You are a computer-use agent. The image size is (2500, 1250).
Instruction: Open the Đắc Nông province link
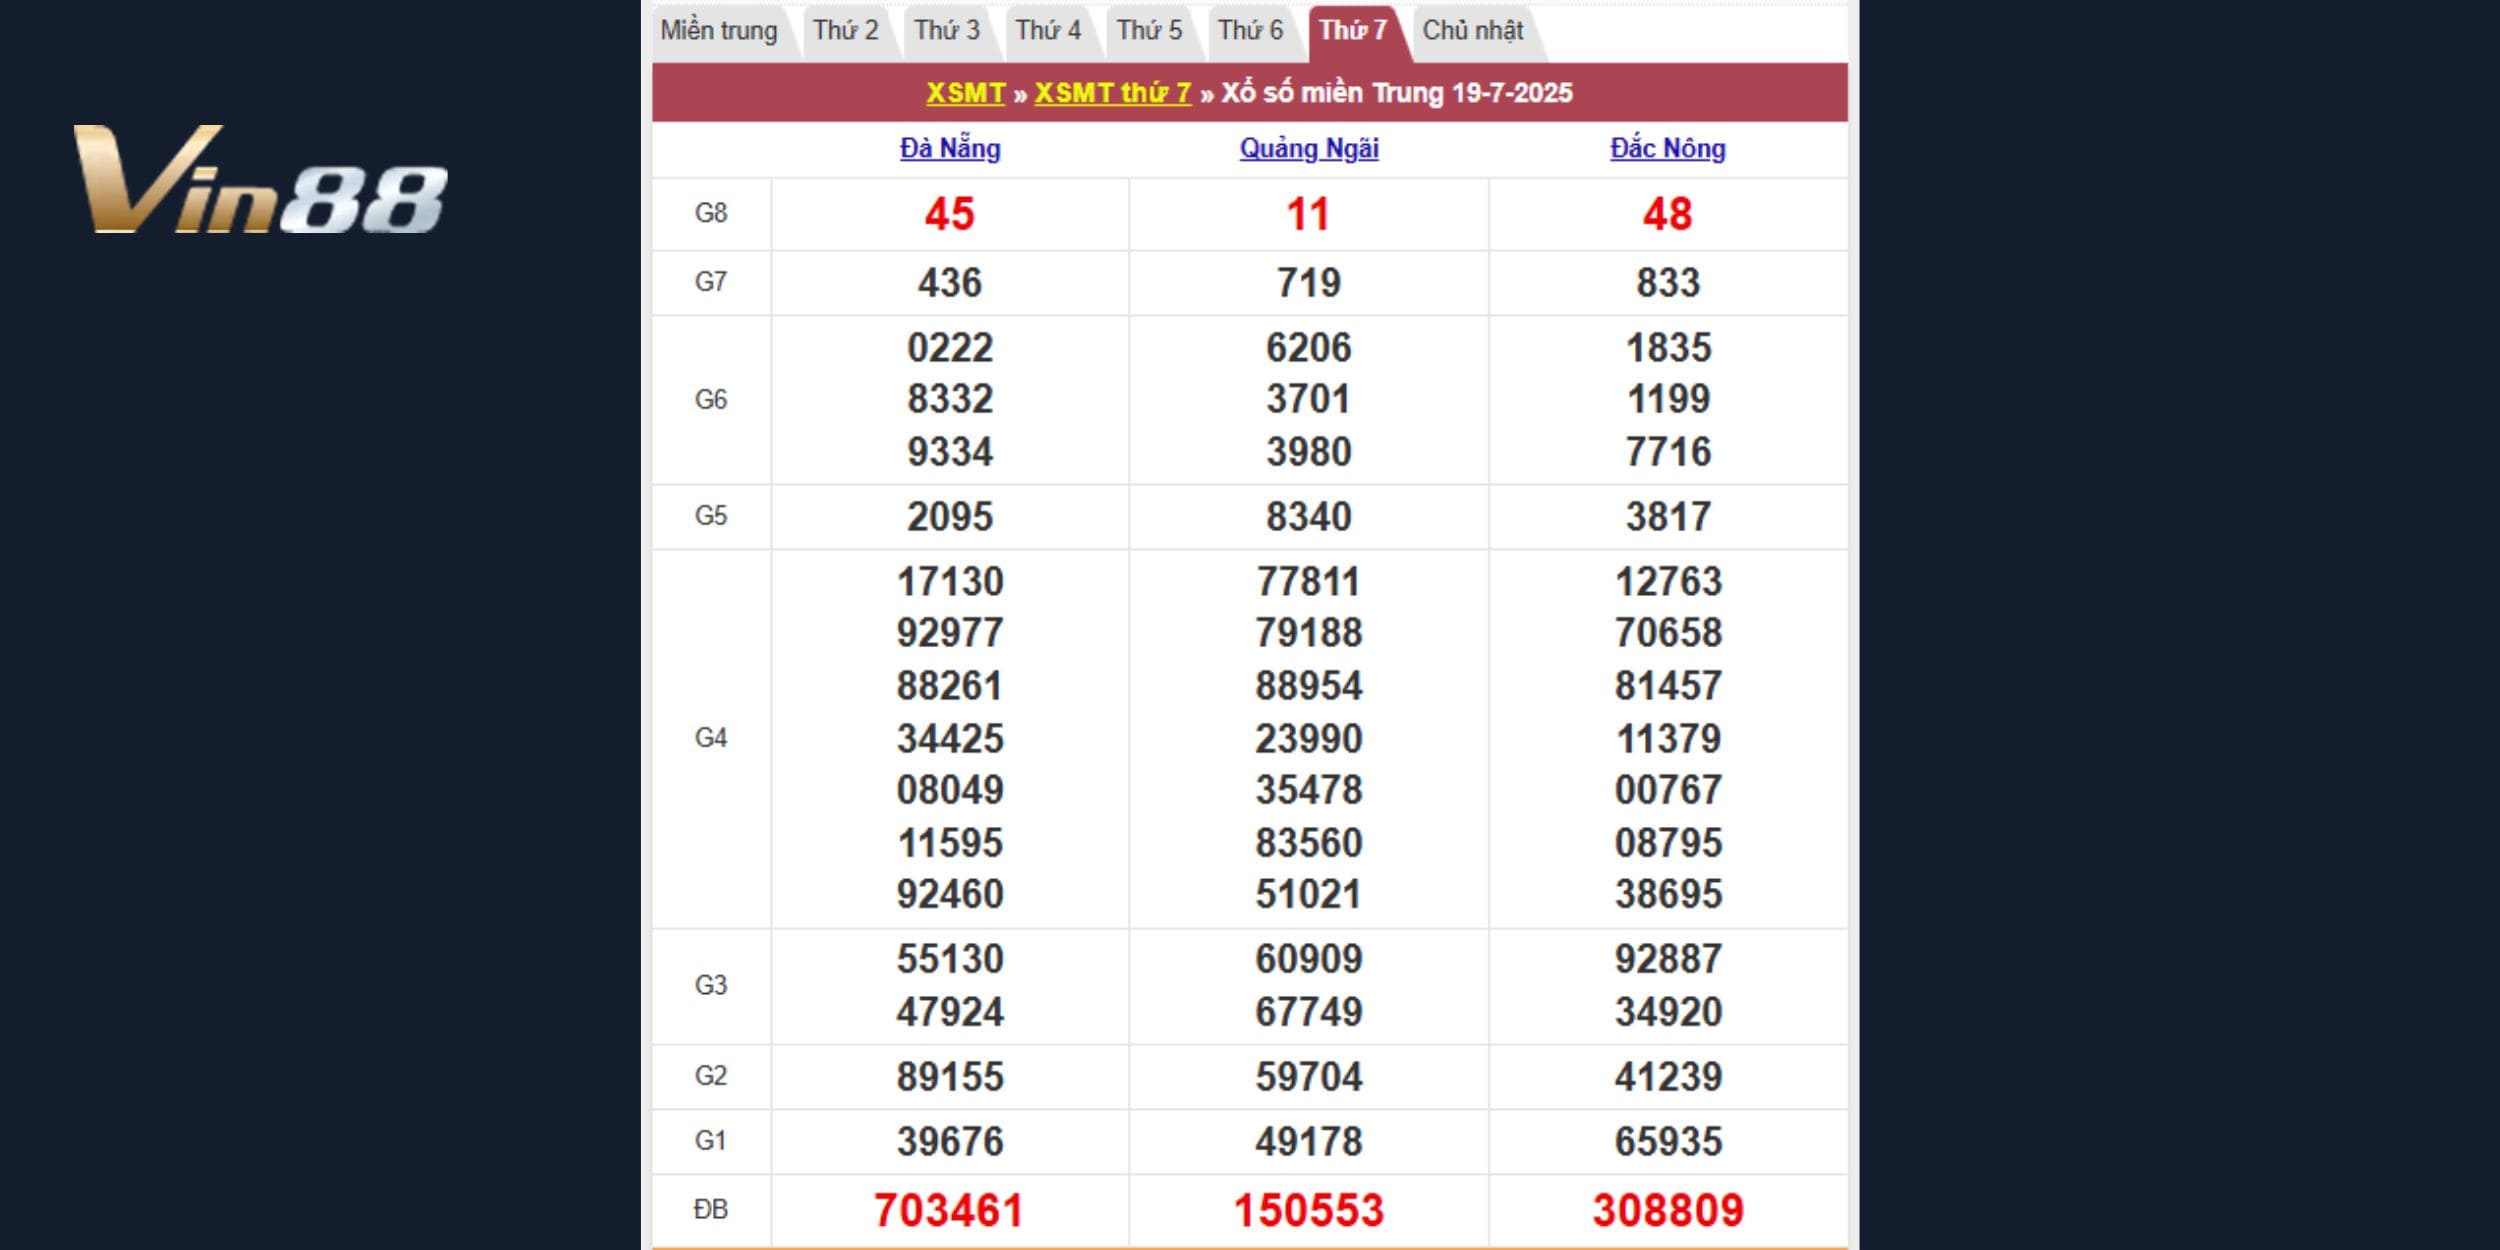(x=1668, y=148)
